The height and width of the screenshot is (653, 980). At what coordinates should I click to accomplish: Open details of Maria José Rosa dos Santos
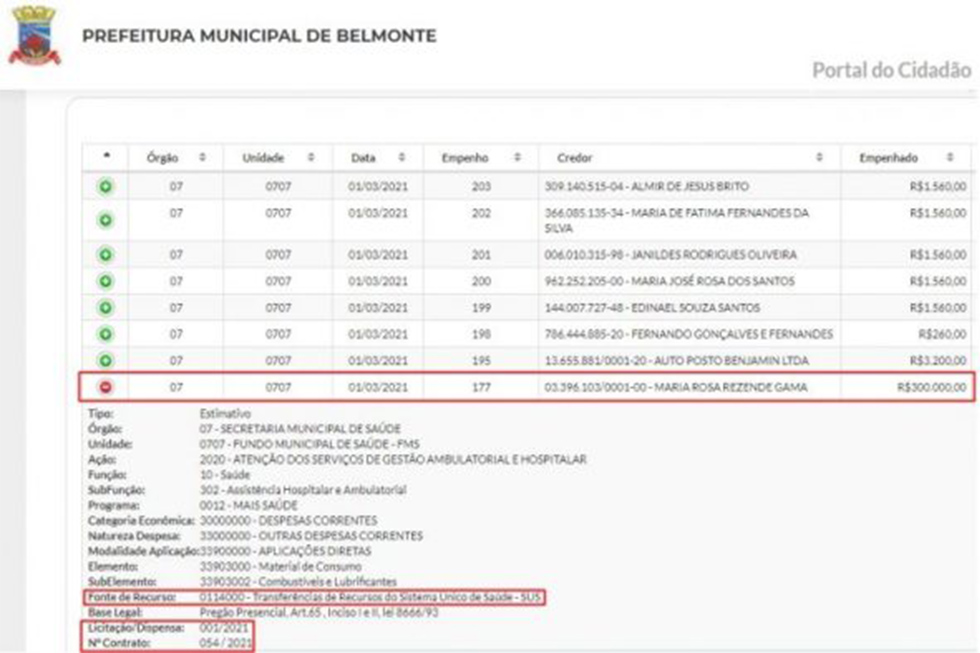tap(105, 281)
